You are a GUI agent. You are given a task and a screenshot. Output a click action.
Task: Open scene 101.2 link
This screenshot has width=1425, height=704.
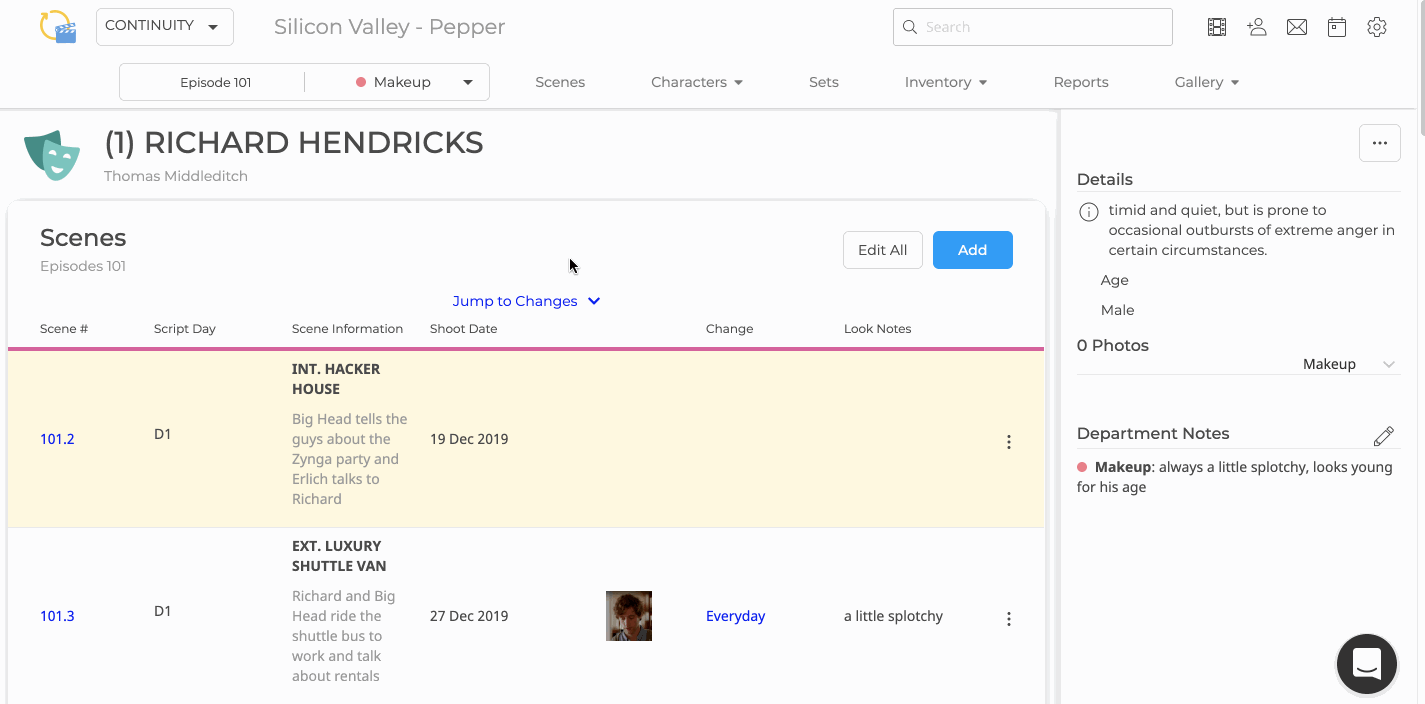pyautogui.click(x=57, y=439)
